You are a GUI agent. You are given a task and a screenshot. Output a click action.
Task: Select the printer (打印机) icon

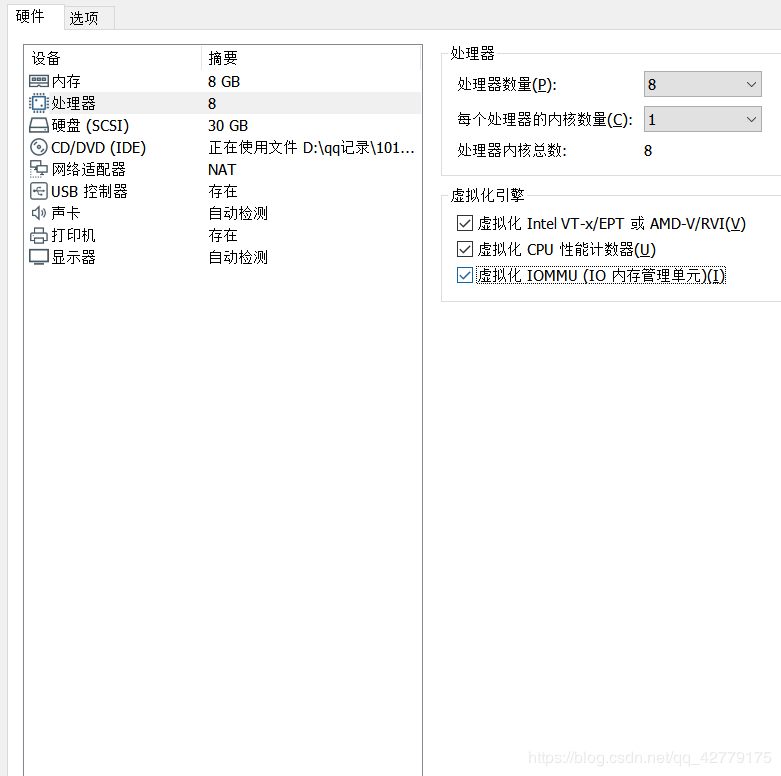[39, 235]
